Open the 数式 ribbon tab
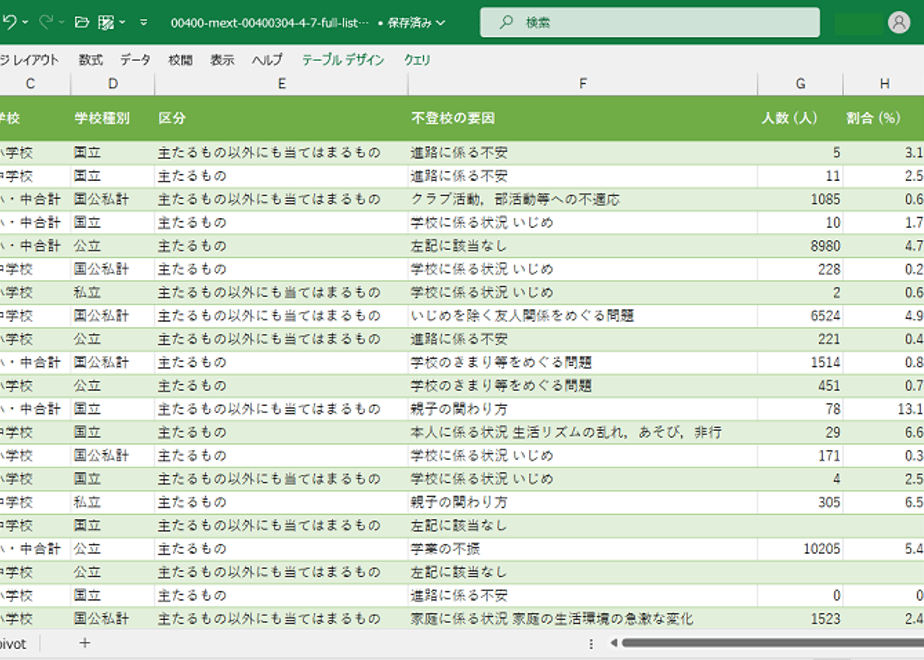The width and height of the screenshot is (924, 660). pos(91,60)
